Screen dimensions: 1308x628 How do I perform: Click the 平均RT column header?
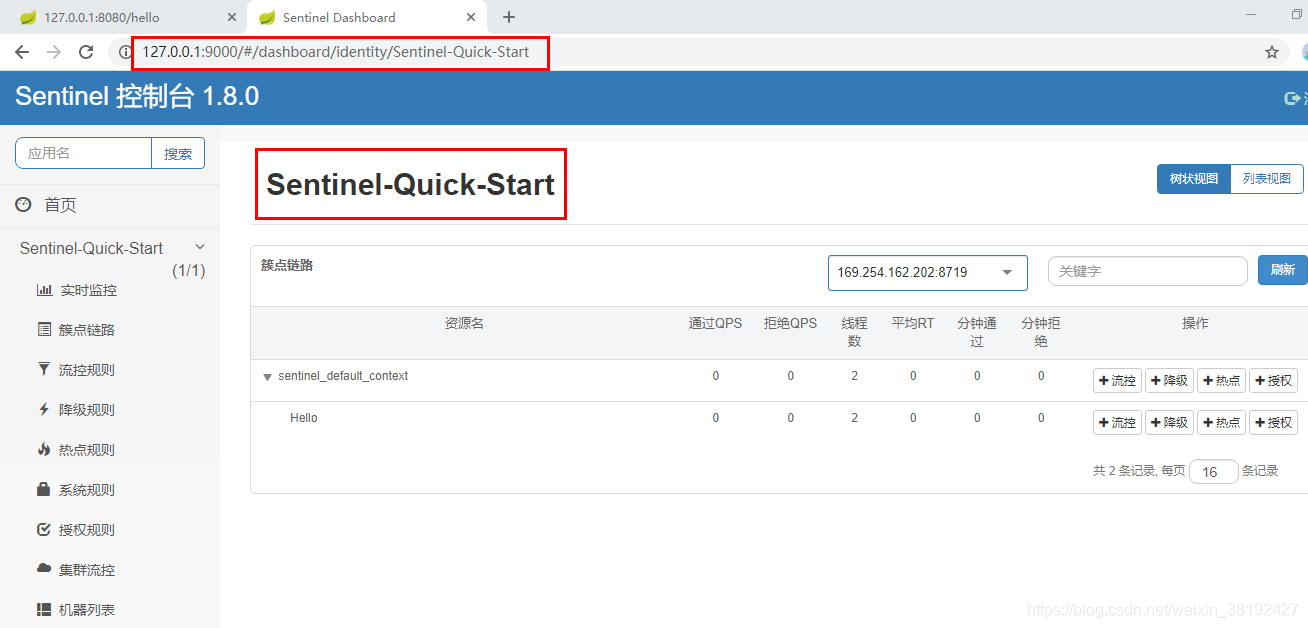click(913, 324)
